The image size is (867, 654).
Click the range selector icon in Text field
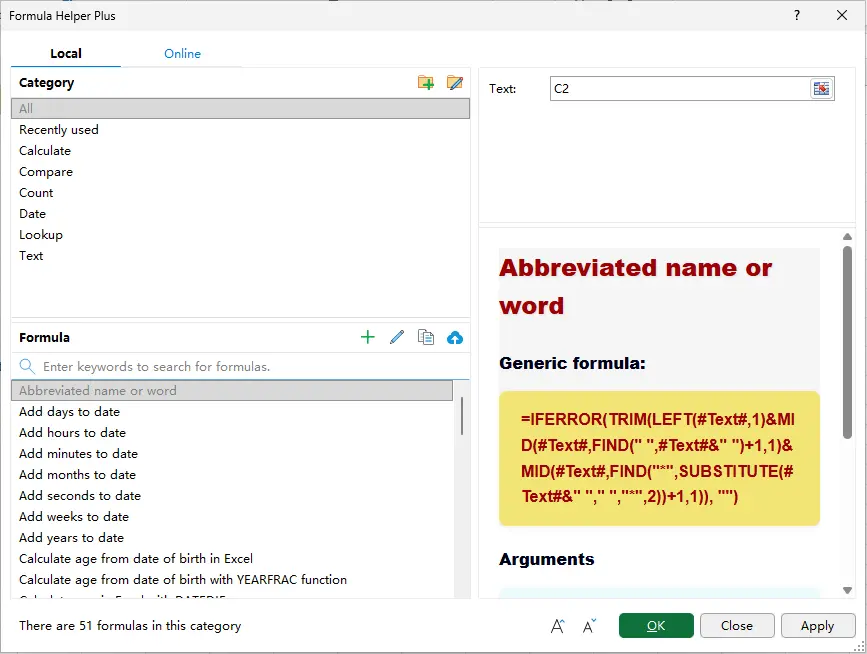coord(822,88)
